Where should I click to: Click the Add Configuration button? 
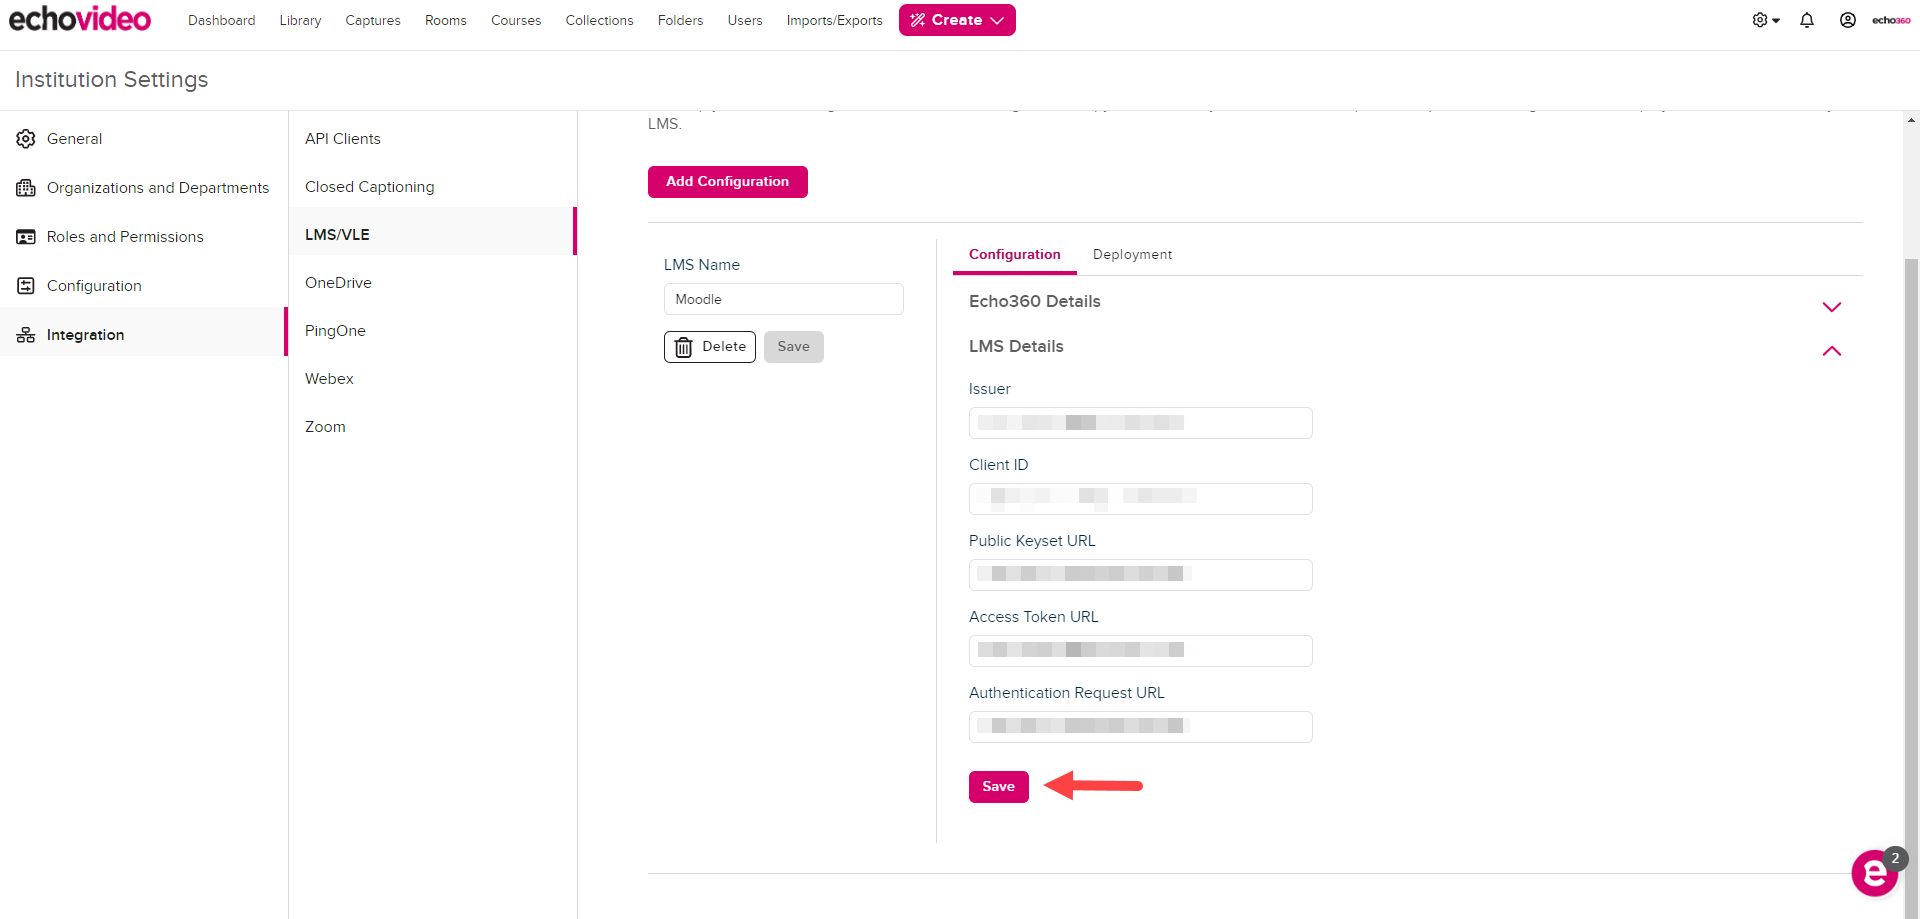[727, 182]
